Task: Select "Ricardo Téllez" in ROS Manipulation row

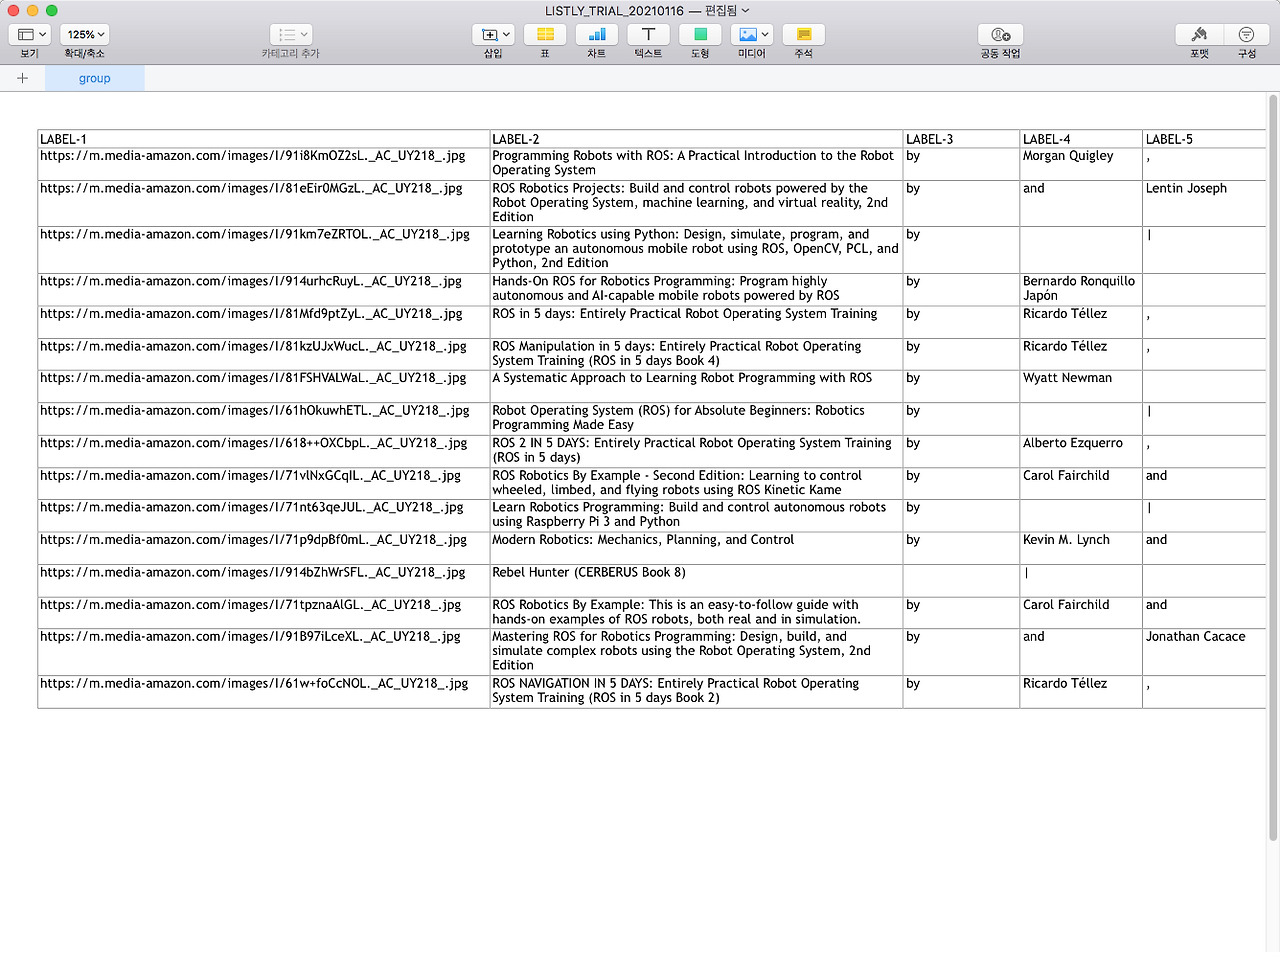Action: 1081,354
